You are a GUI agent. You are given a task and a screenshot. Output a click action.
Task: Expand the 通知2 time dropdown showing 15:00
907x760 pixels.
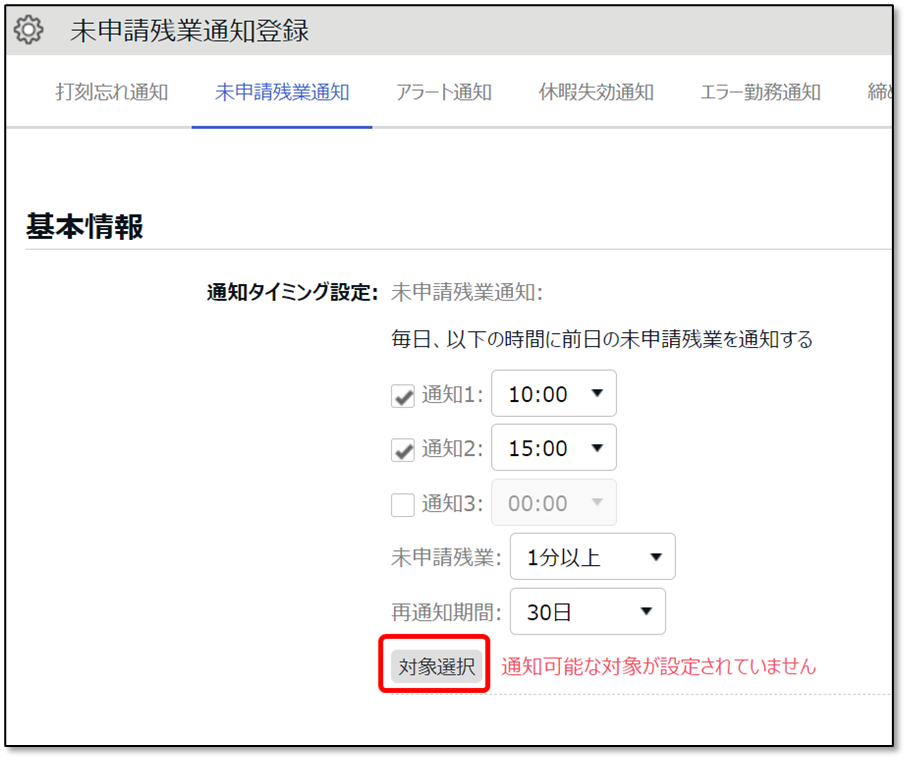click(554, 448)
